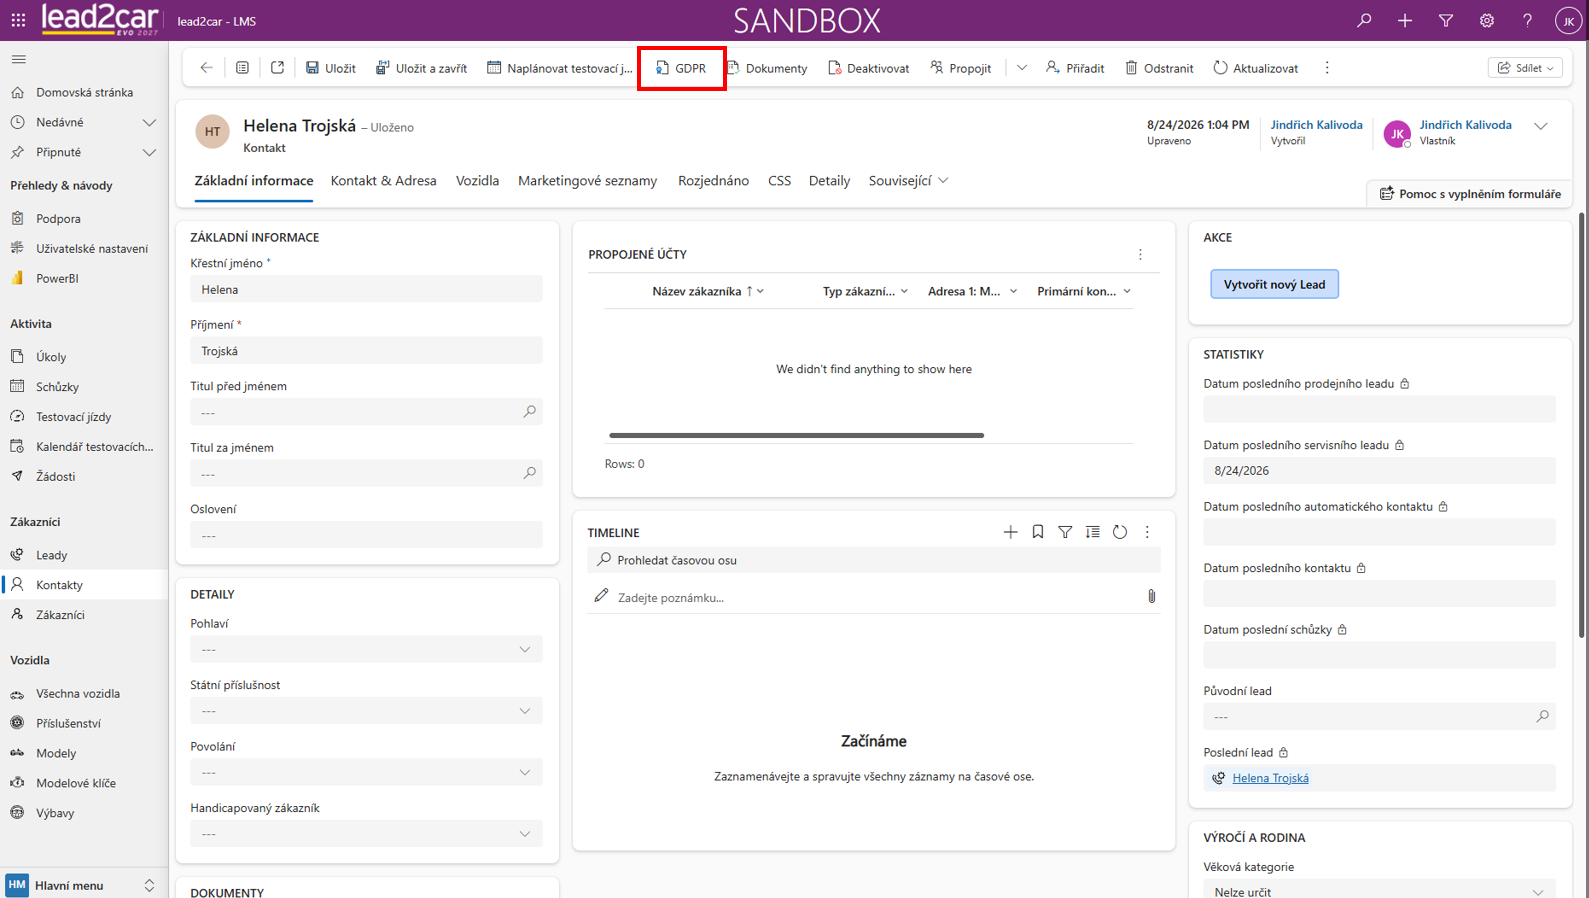Open toolbar overflow more commands
The image size is (1589, 898).
pos(1327,68)
